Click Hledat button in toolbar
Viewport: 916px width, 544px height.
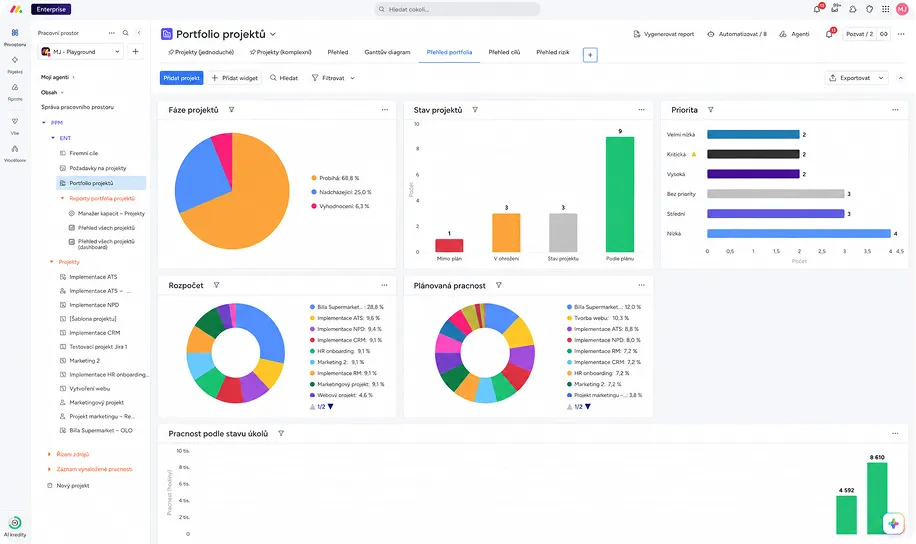tap(284, 78)
